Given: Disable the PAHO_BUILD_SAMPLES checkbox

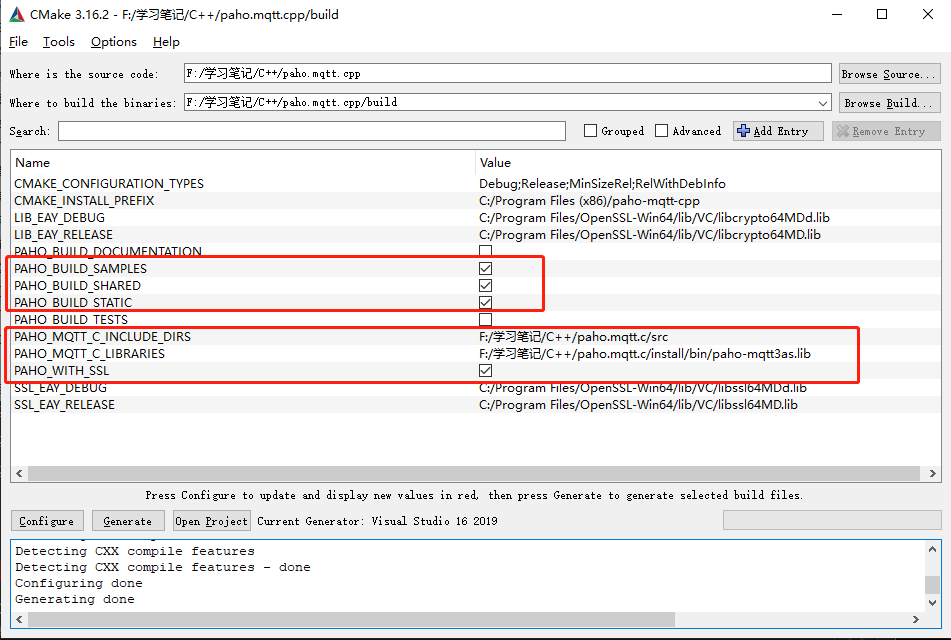Looking at the screenshot, I should (x=485, y=268).
